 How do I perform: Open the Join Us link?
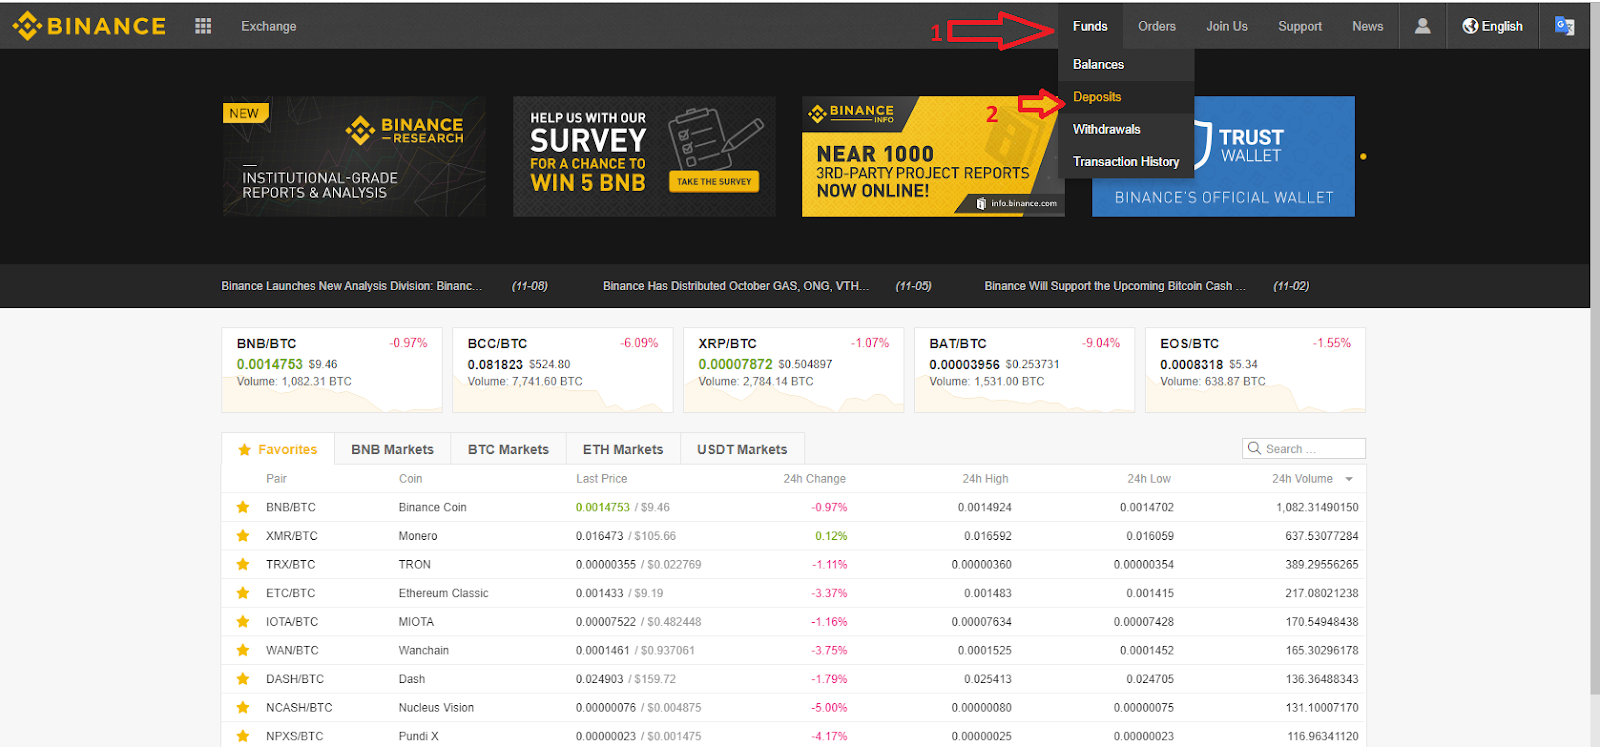[x=1227, y=26]
